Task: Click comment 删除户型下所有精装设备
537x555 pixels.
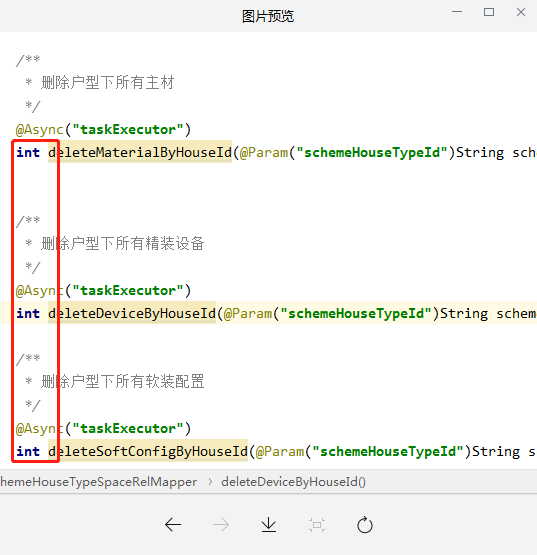Action: [122, 244]
